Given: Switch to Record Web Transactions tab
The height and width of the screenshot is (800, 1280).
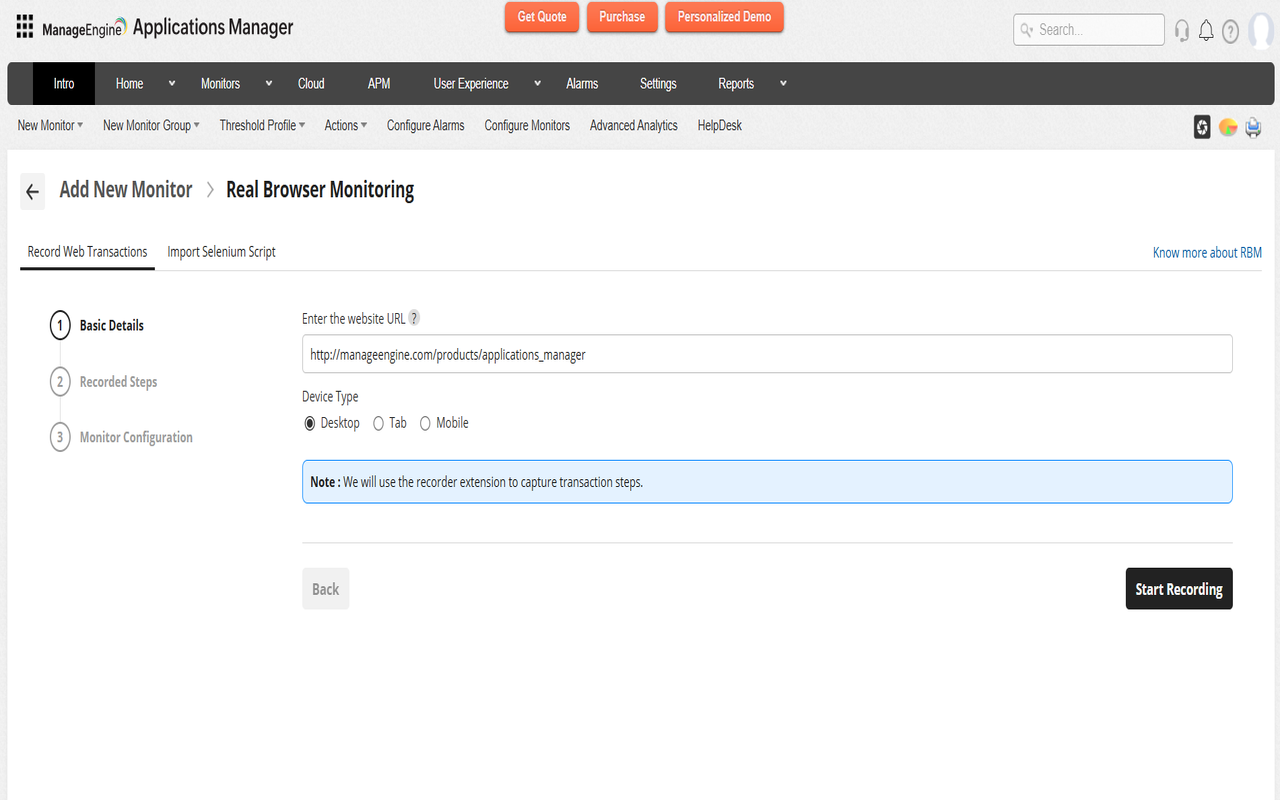Looking at the screenshot, I should tap(87, 252).
